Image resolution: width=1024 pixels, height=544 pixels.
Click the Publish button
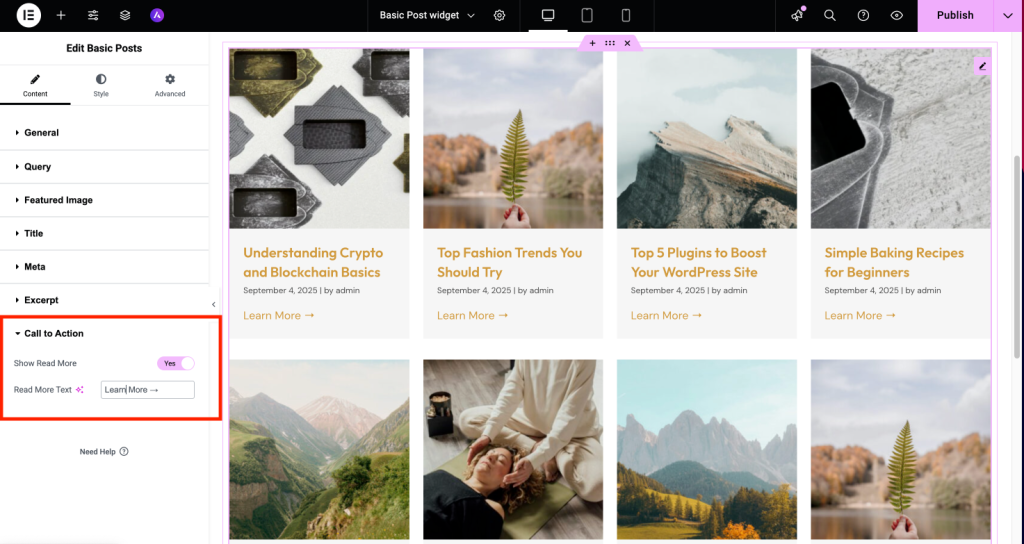[954, 16]
